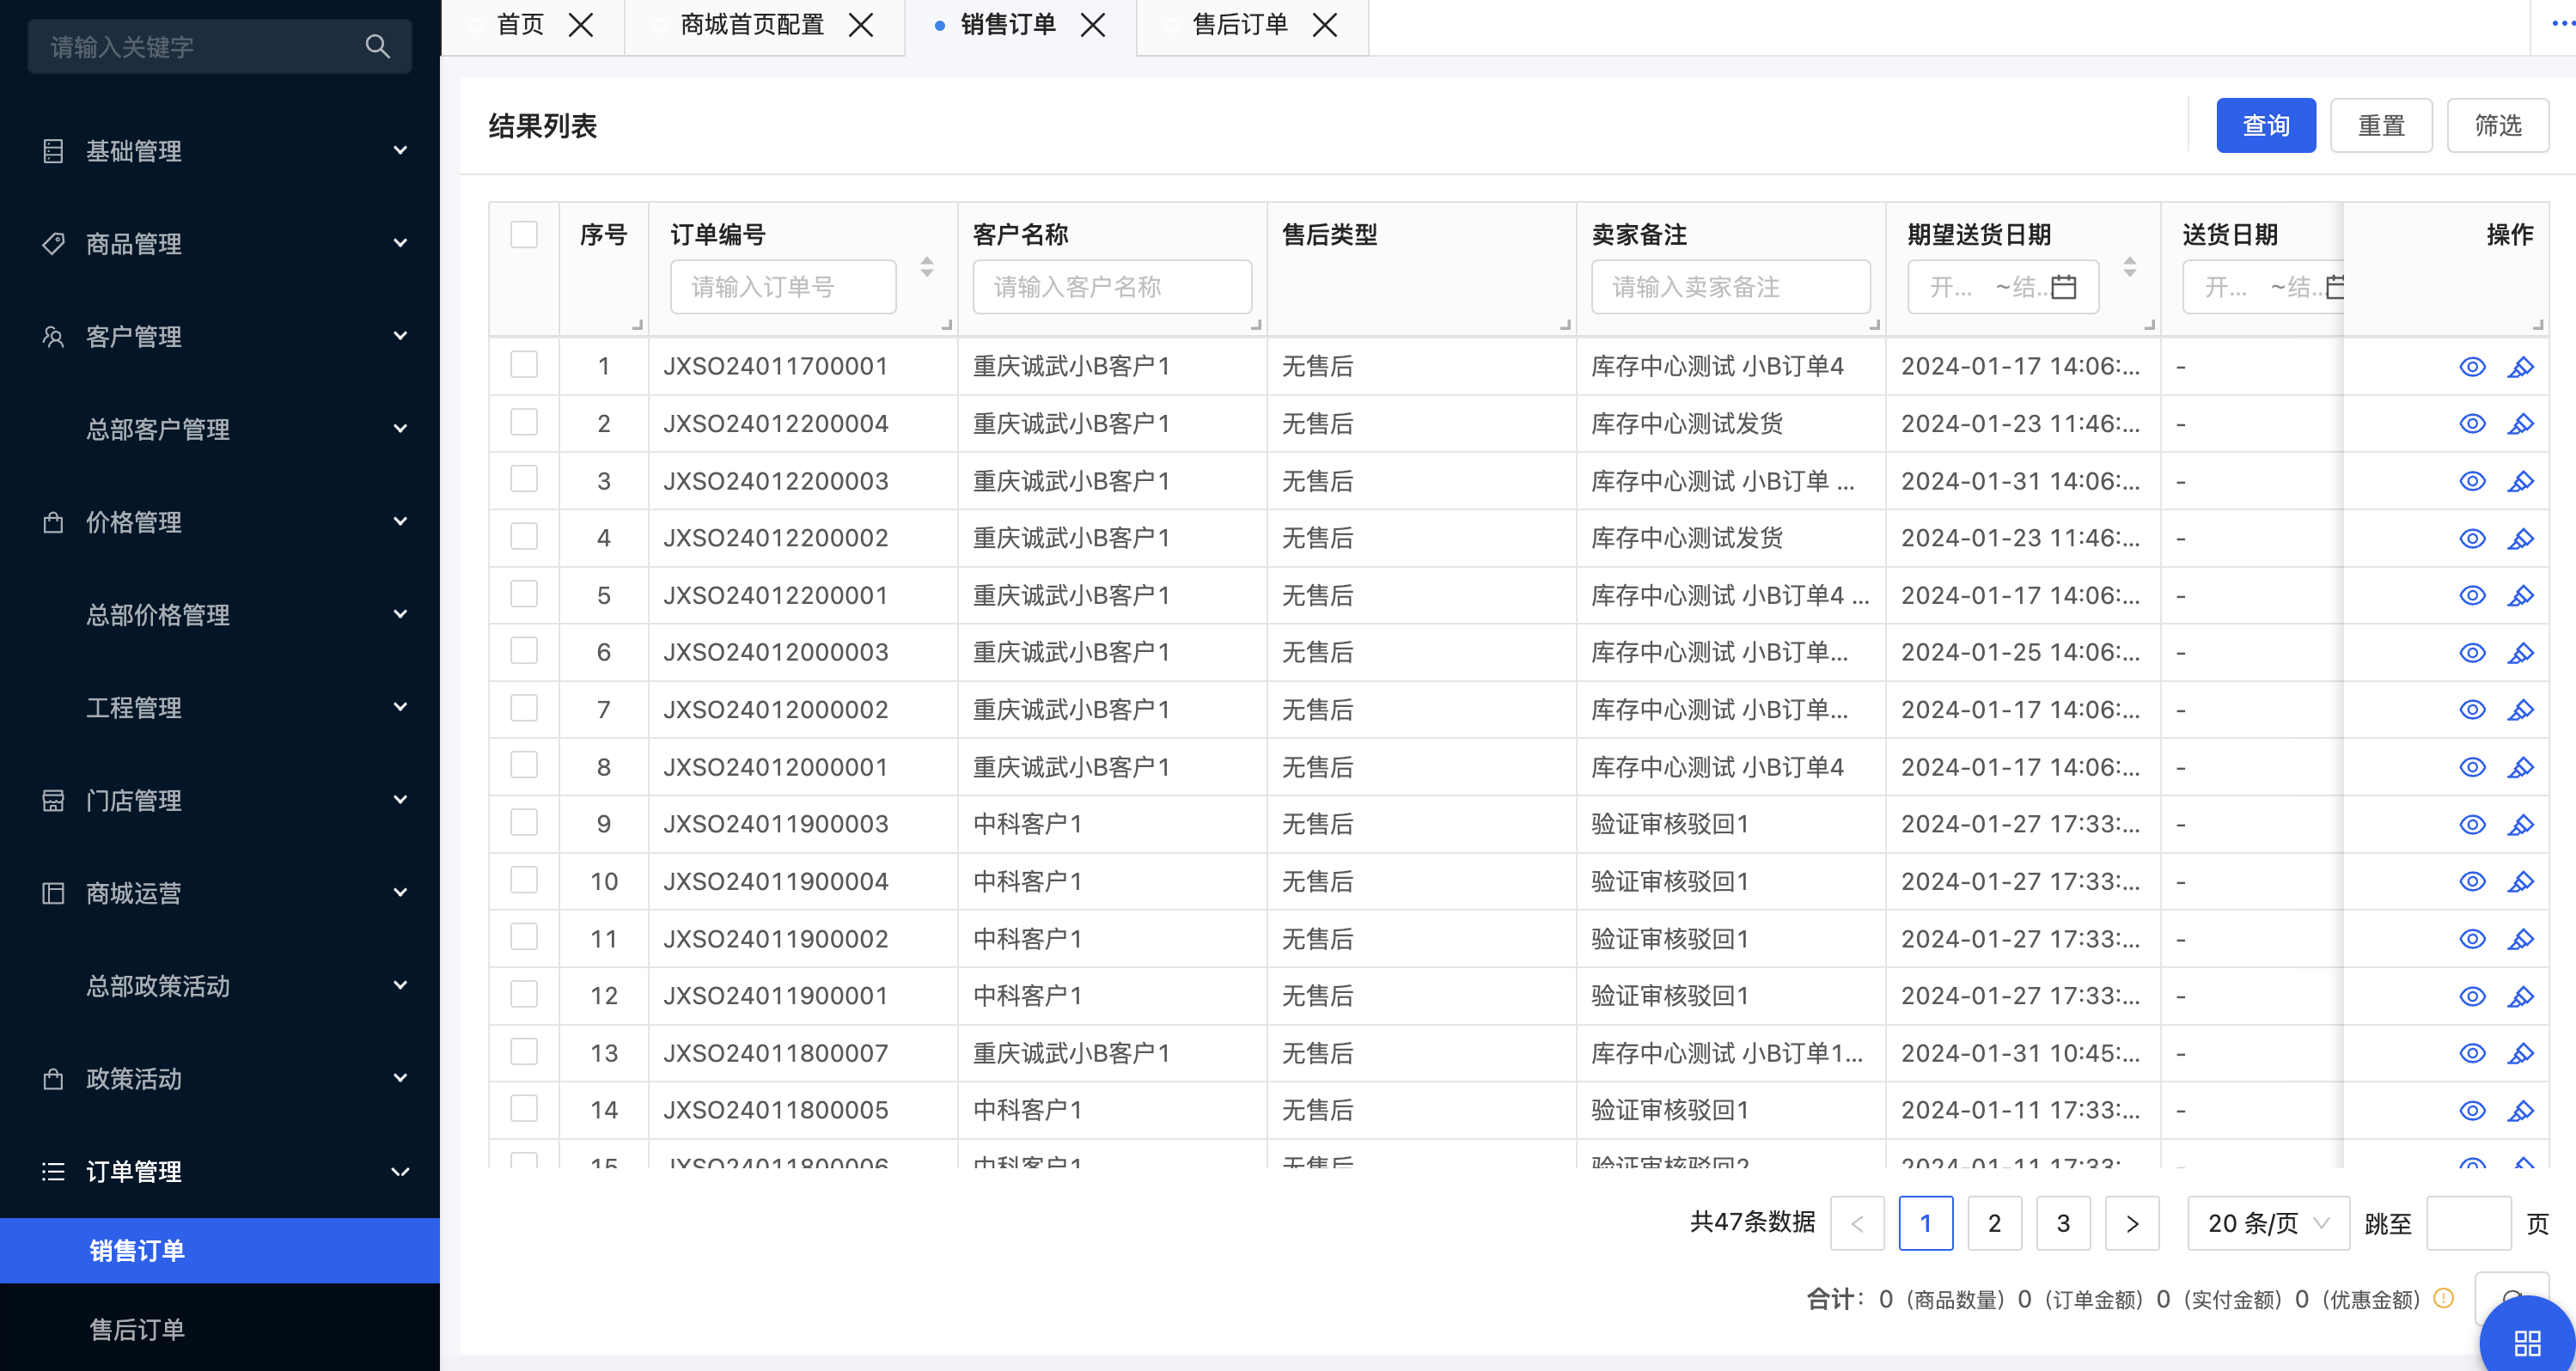Focus the 请输入订单号 filter field
Screen dimensions: 2576x1371
(783, 287)
